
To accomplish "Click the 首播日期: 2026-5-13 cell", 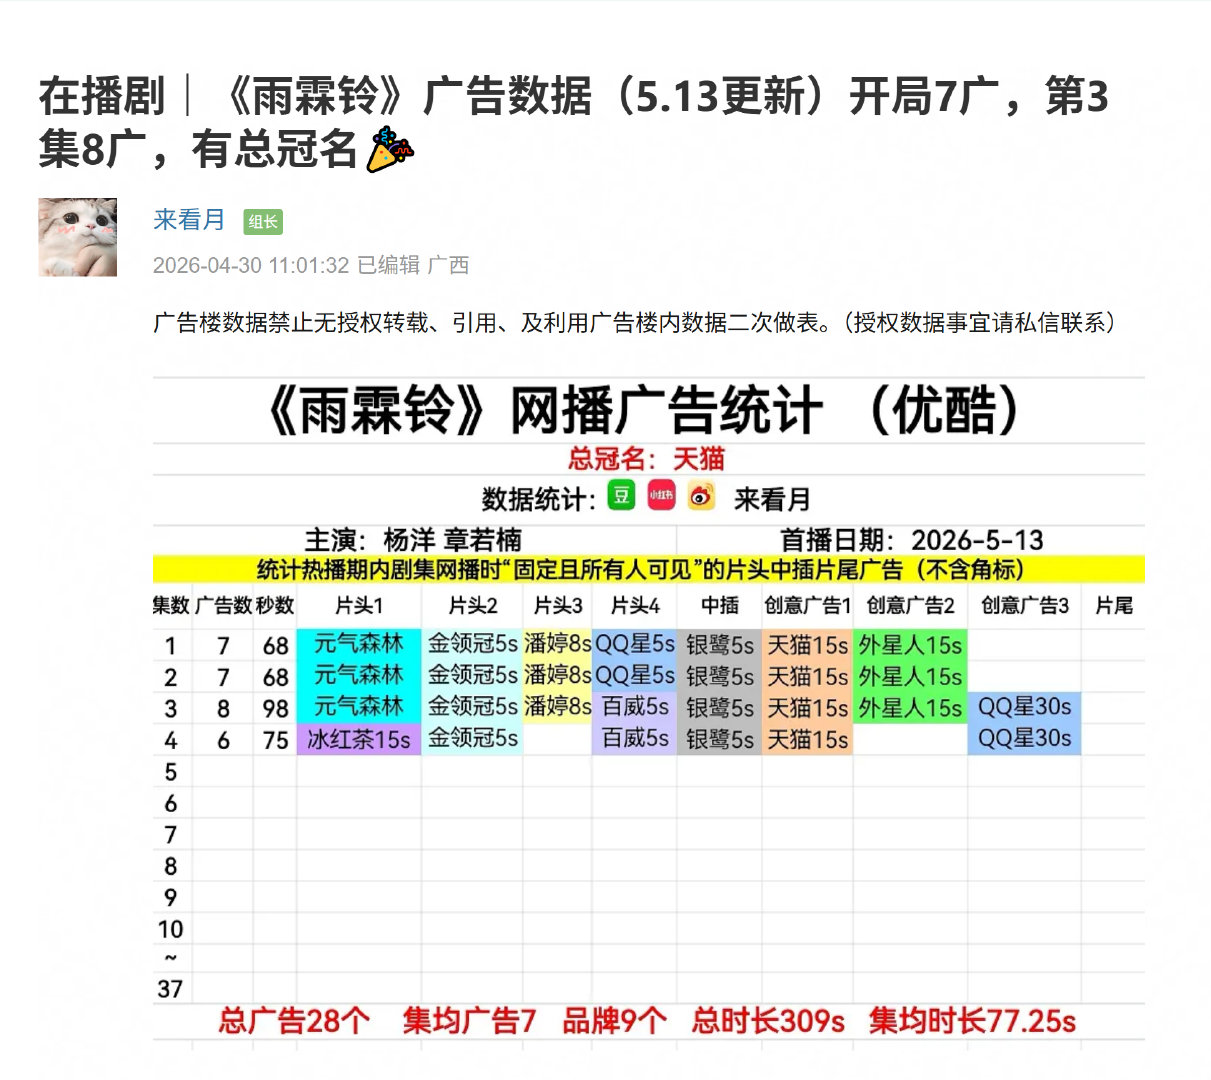I will (912, 540).
